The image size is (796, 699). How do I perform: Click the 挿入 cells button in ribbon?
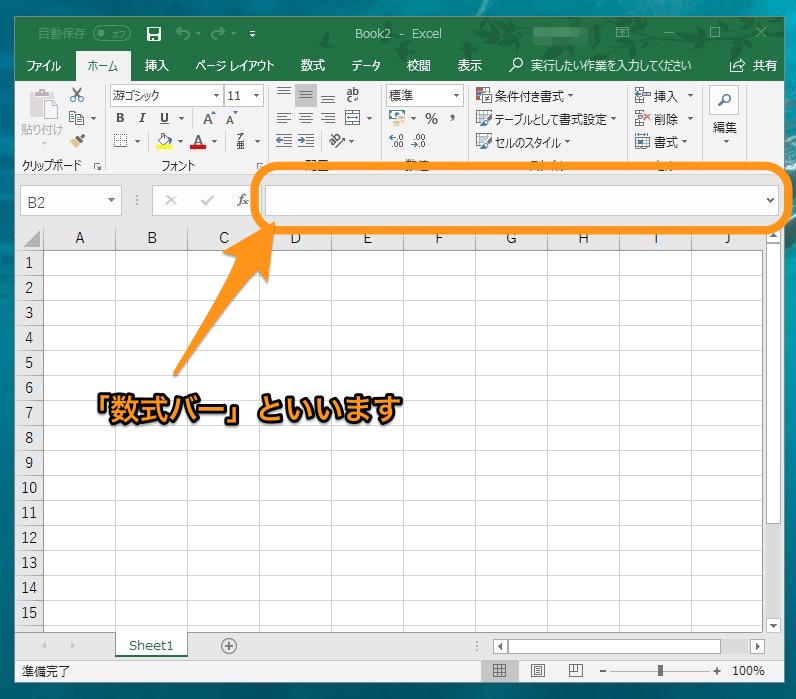pyautogui.click(x=664, y=95)
